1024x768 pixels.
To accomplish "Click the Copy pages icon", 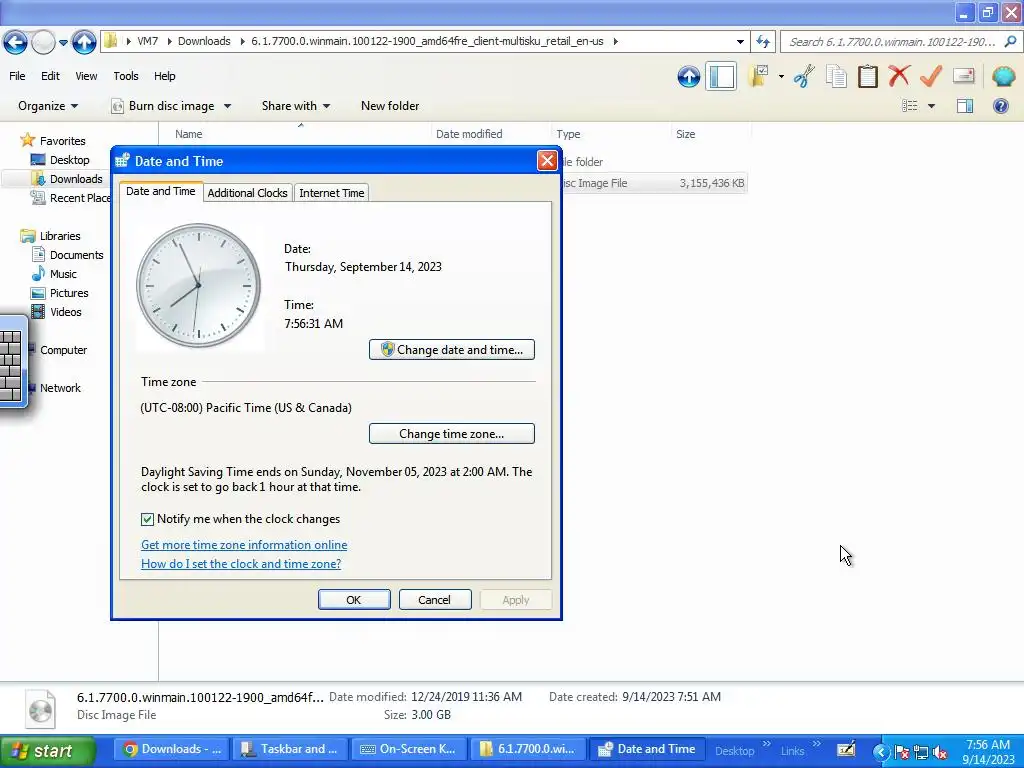I will pyautogui.click(x=836, y=76).
